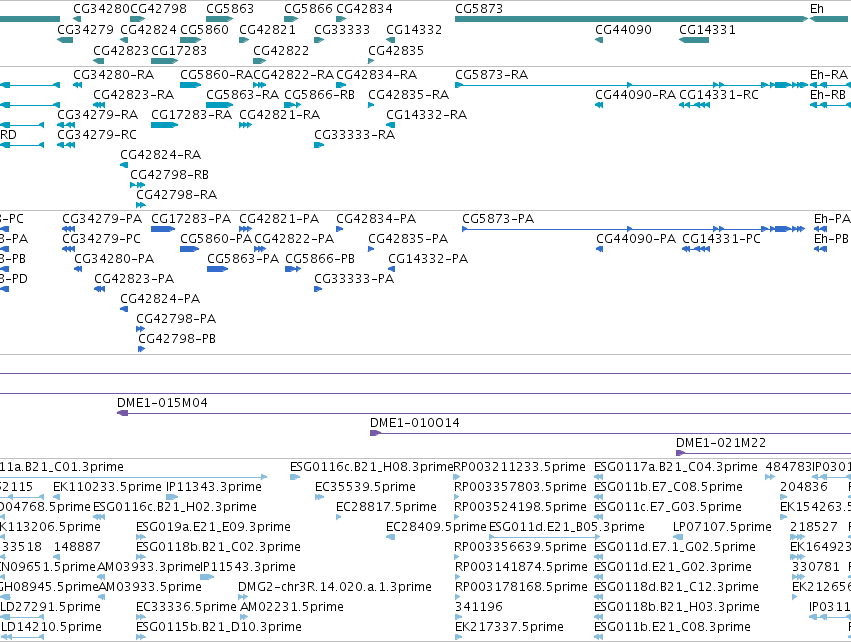Image resolution: width=851 pixels, height=642 pixels.
Task: Select transcript CG14331-RC
Action: (719, 94)
